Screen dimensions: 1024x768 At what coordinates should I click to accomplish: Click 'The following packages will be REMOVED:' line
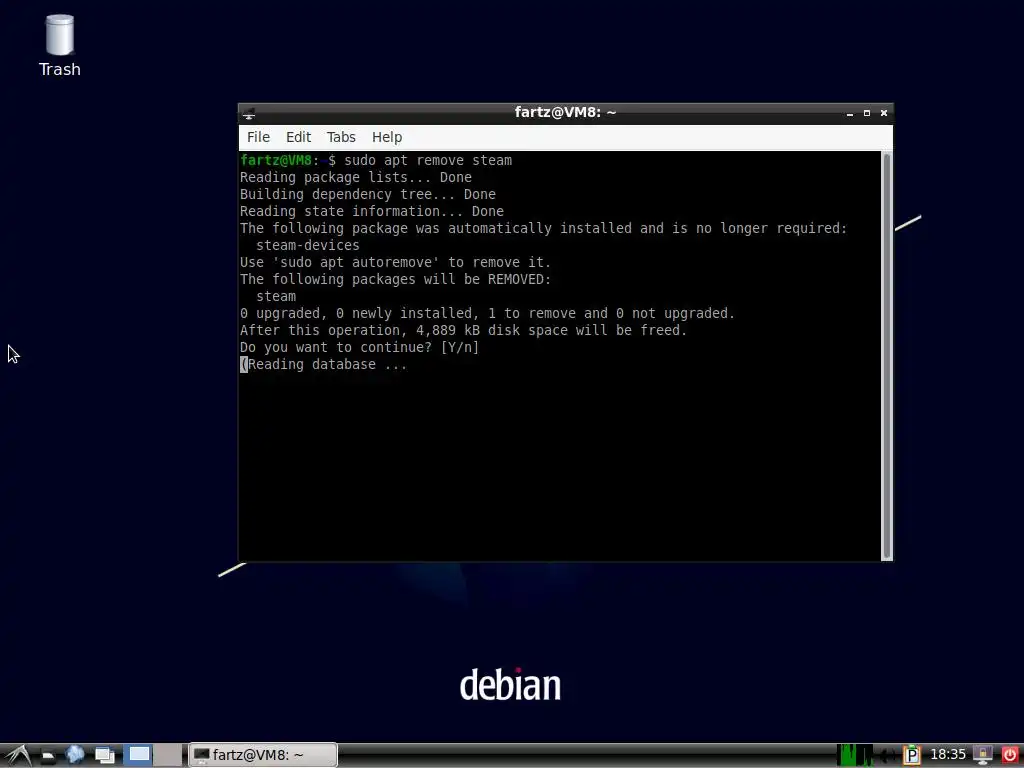[396, 280]
